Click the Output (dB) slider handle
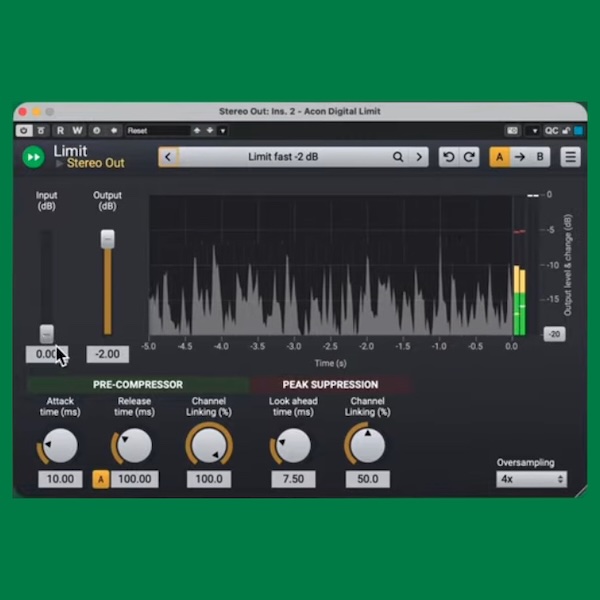The image size is (600, 600). coord(108,239)
